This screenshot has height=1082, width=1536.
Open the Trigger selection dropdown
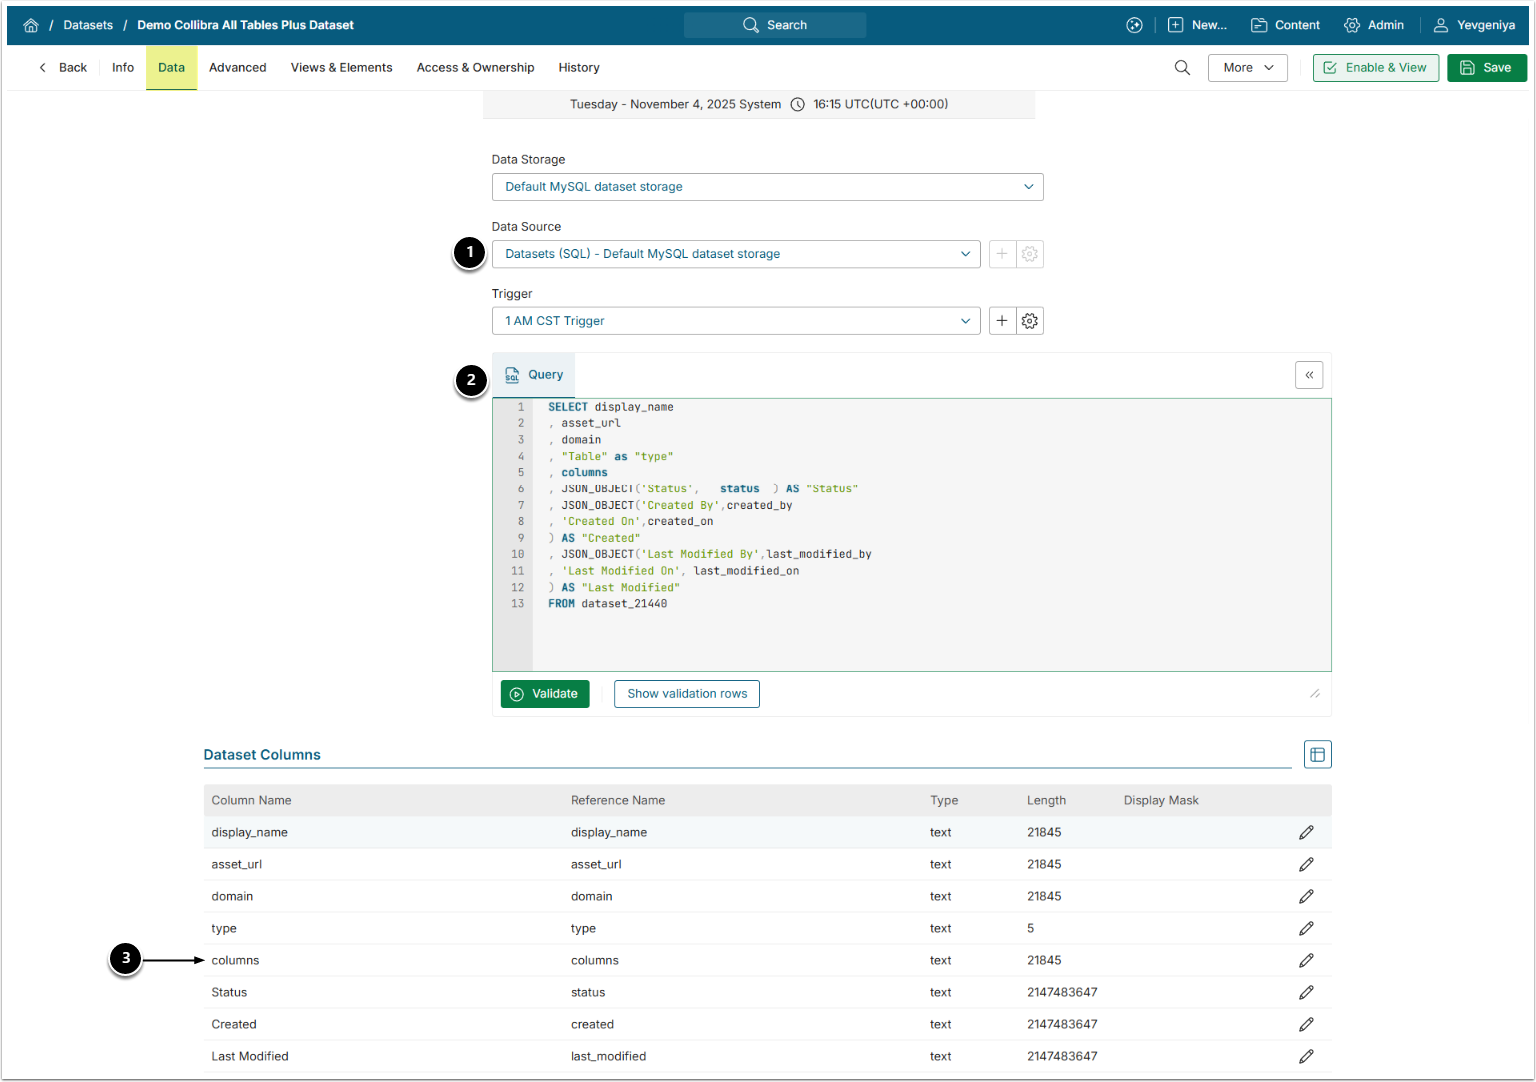pyautogui.click(x=735, y=321)
